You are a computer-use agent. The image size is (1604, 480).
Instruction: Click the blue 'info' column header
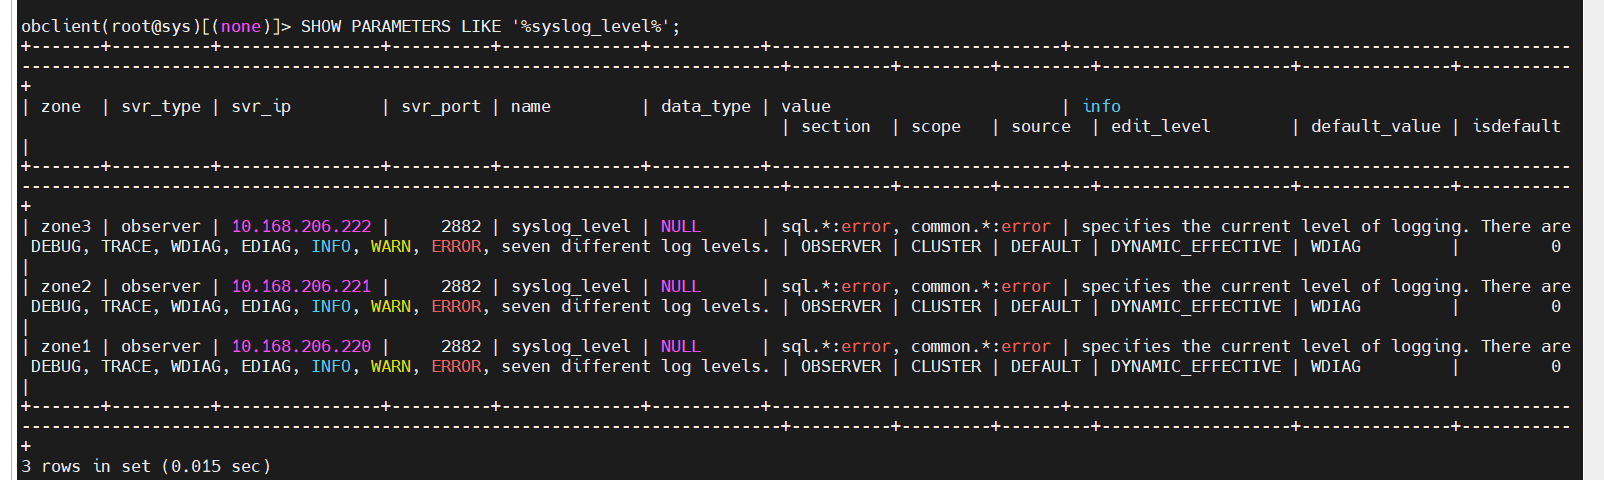(x=1101, y=106)
